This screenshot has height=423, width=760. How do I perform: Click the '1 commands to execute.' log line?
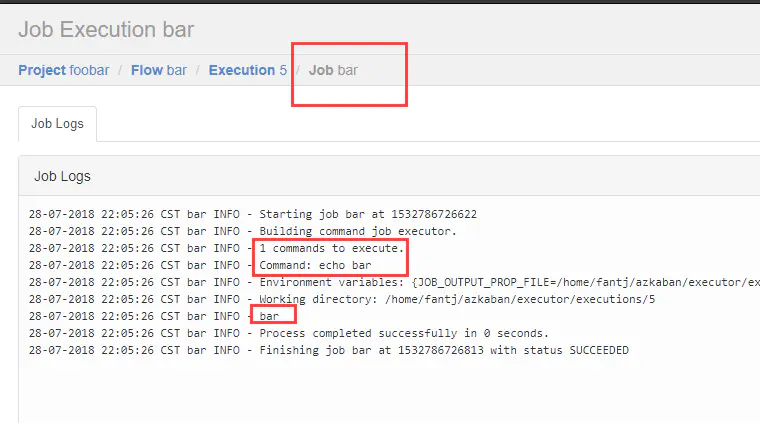(x=216, y=248)
